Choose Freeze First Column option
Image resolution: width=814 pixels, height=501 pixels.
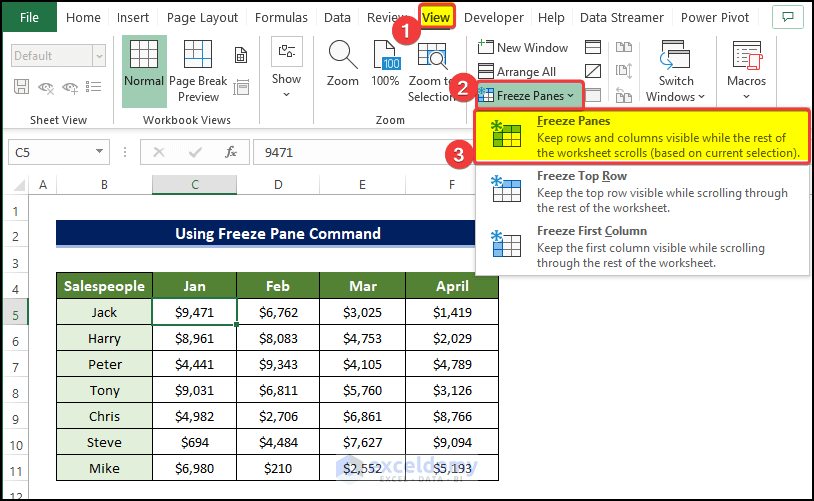coord(642,247)
